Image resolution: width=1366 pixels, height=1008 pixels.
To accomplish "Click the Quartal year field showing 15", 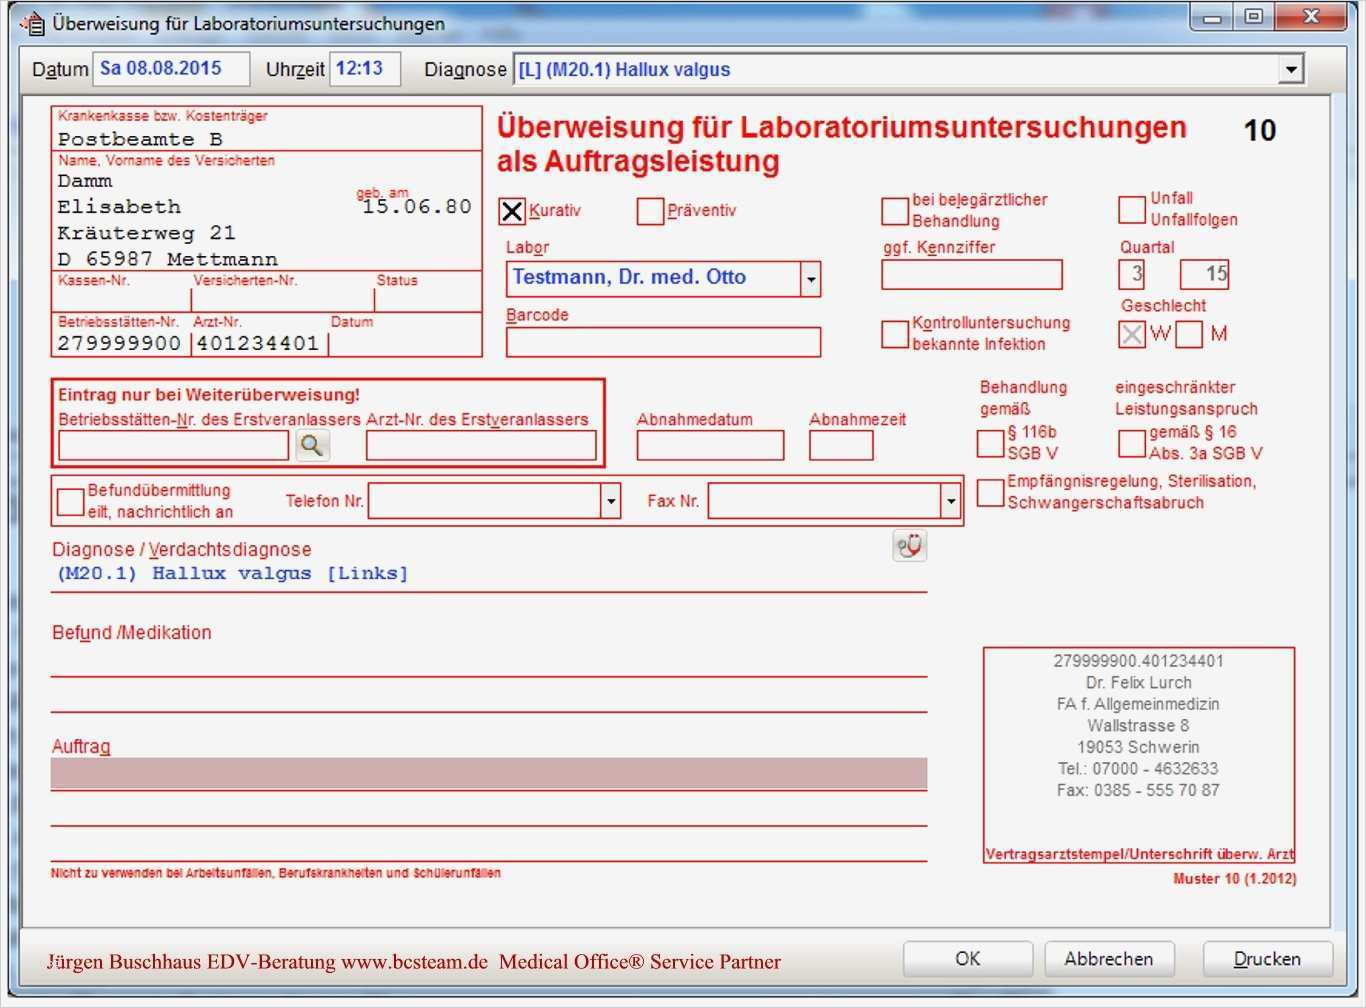I will [1205, 274].
